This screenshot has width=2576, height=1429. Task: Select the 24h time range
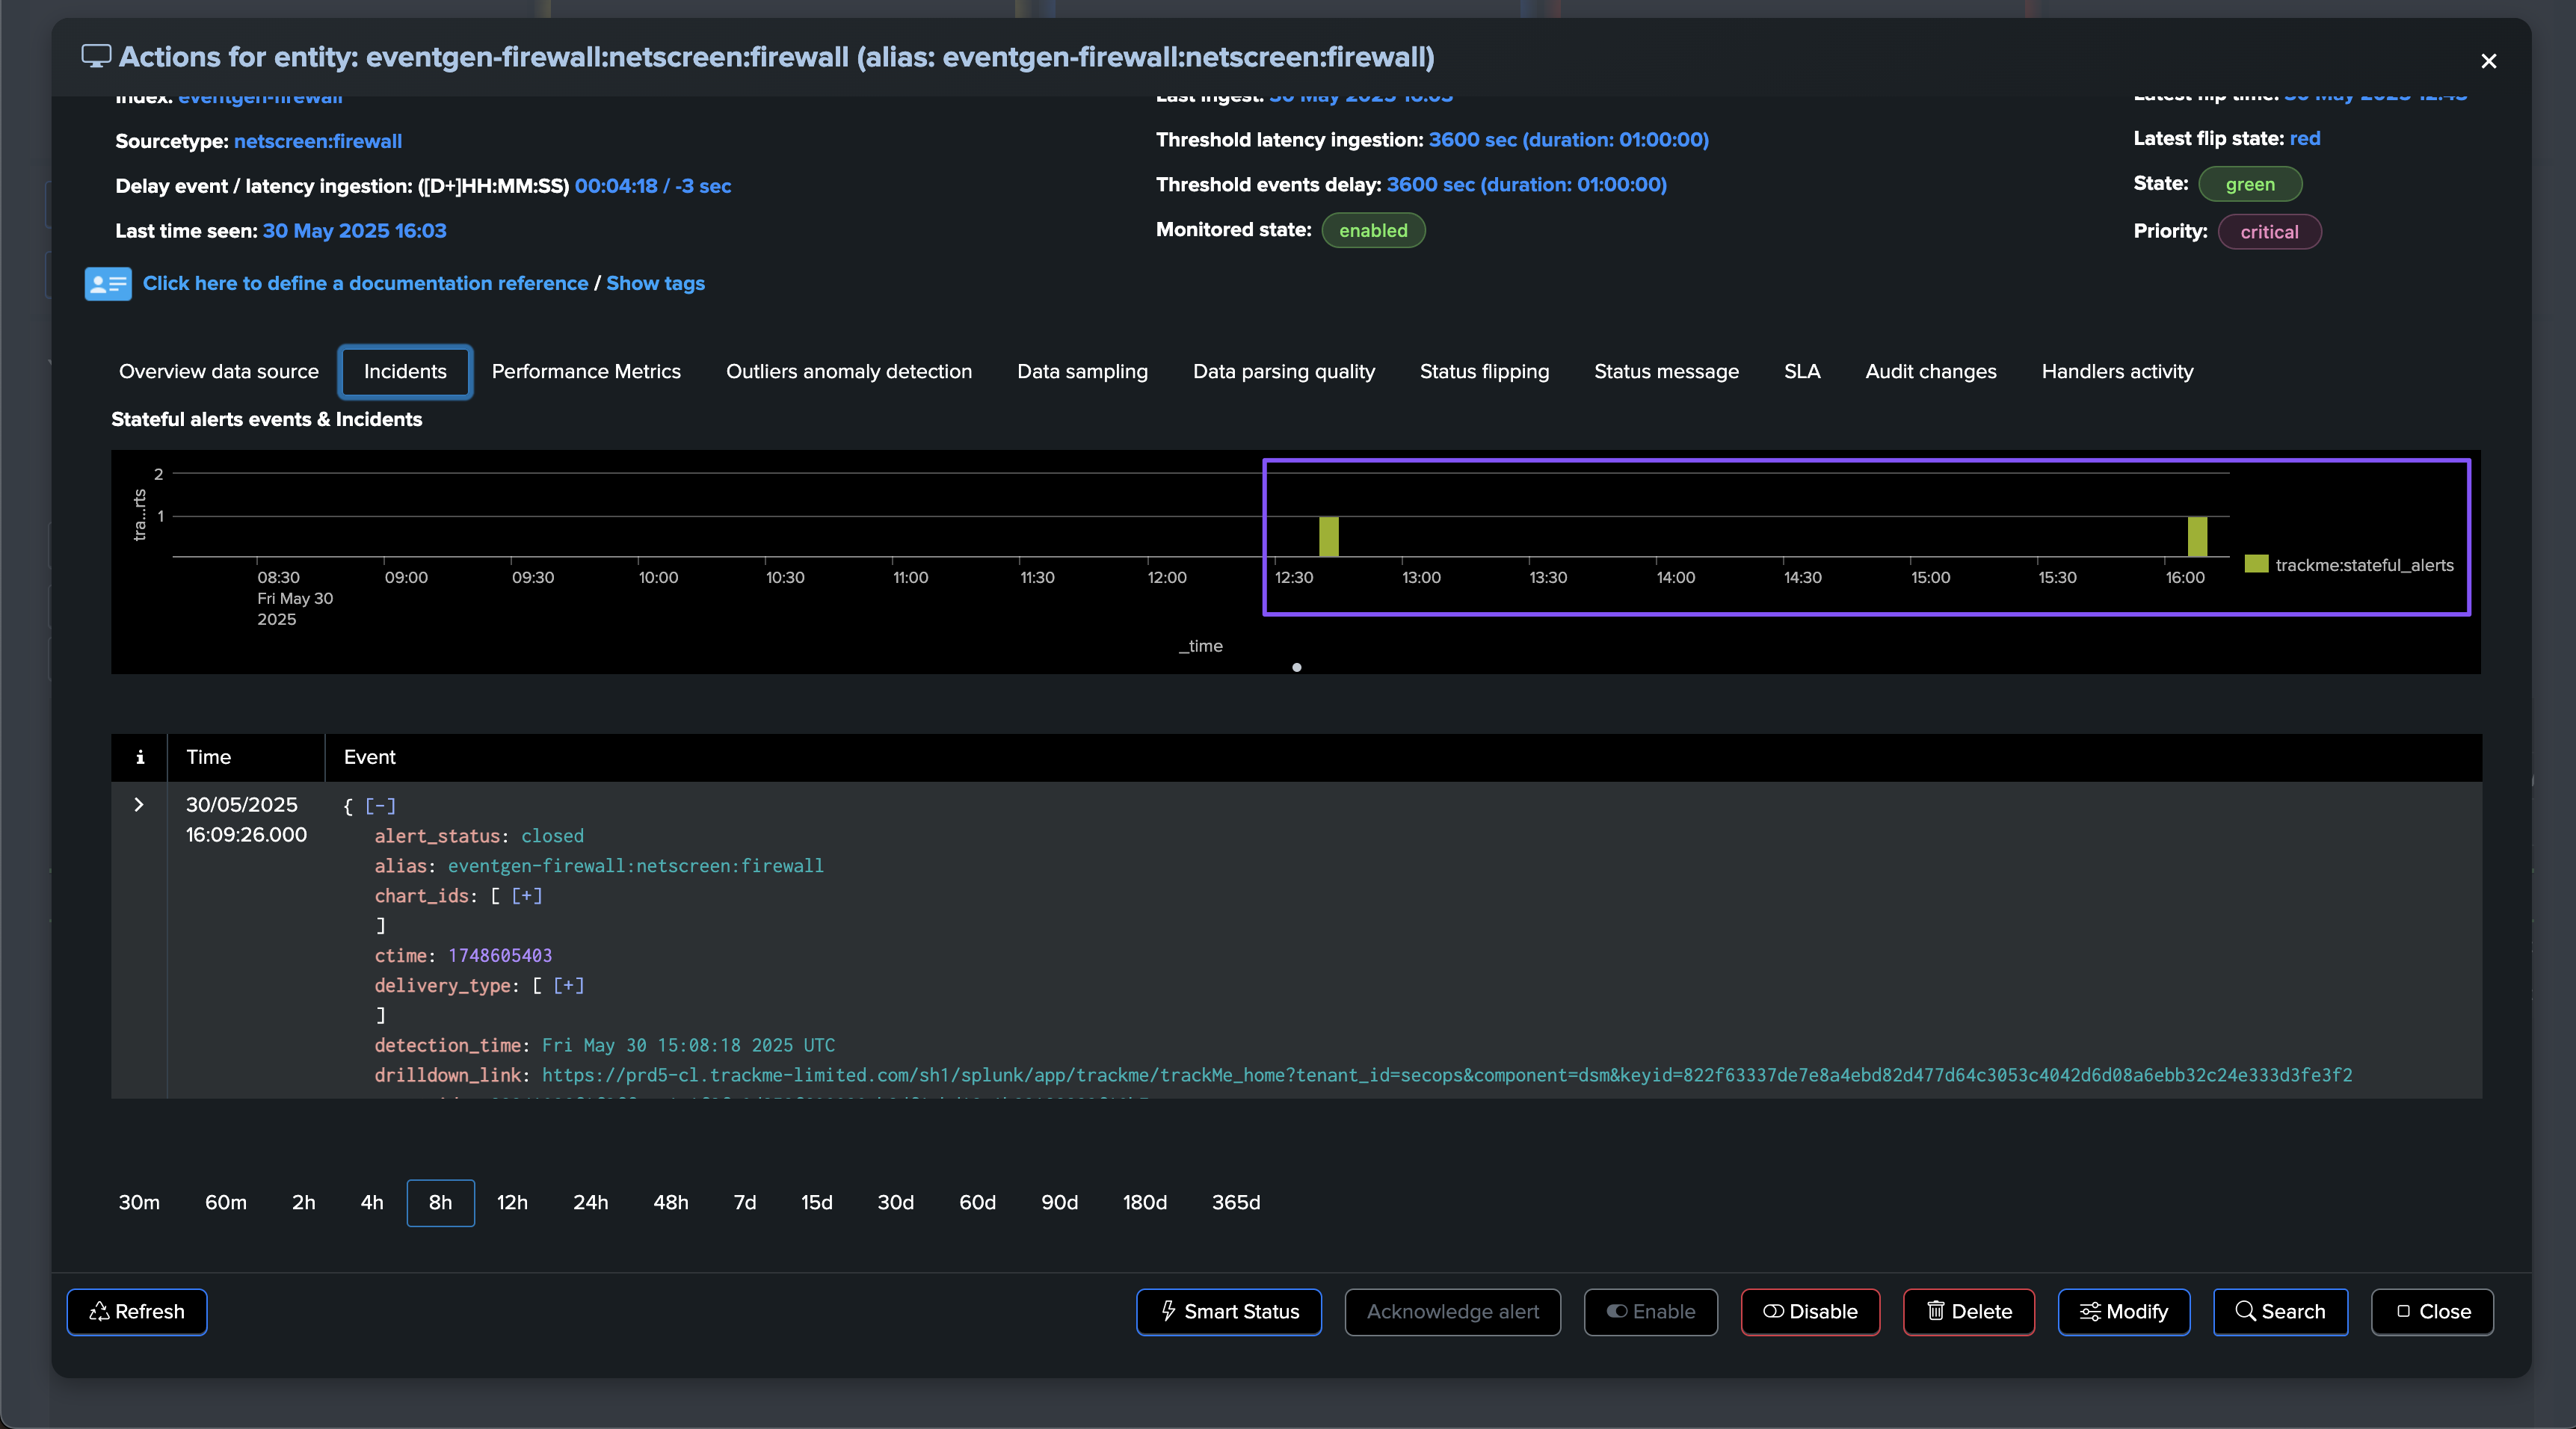[590, 1202]
